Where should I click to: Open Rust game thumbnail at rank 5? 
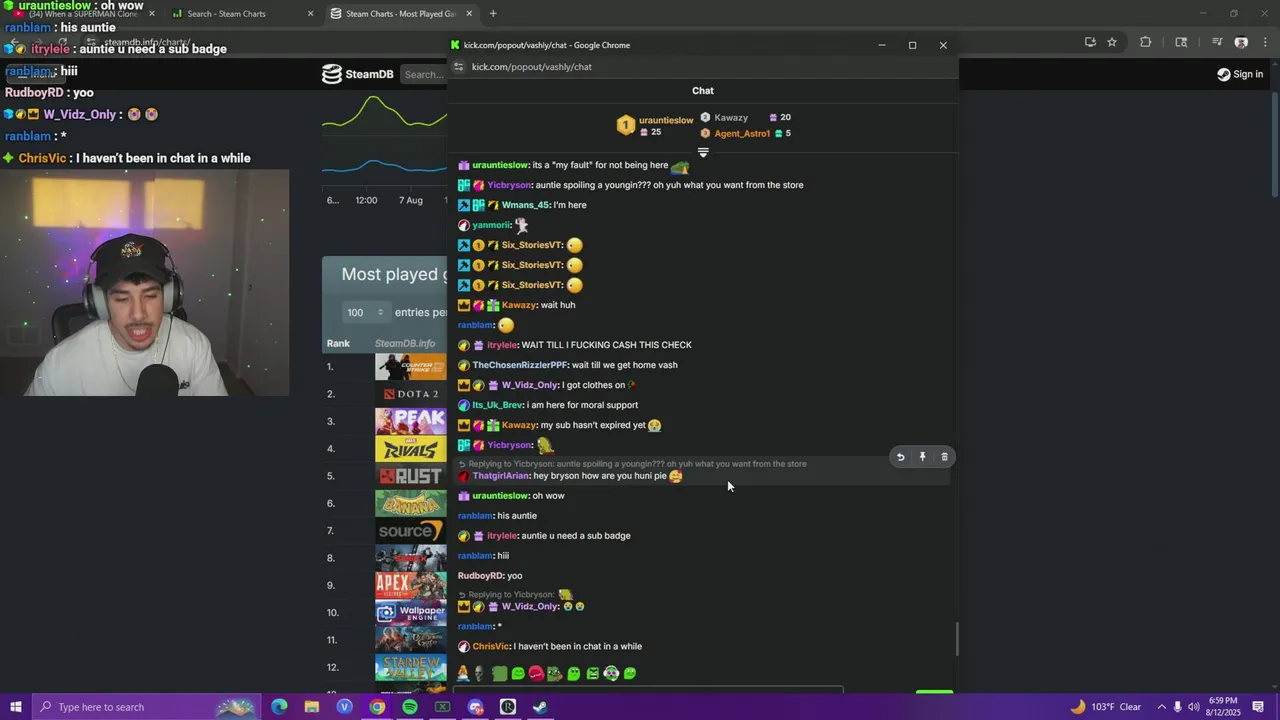click(411, 476)
